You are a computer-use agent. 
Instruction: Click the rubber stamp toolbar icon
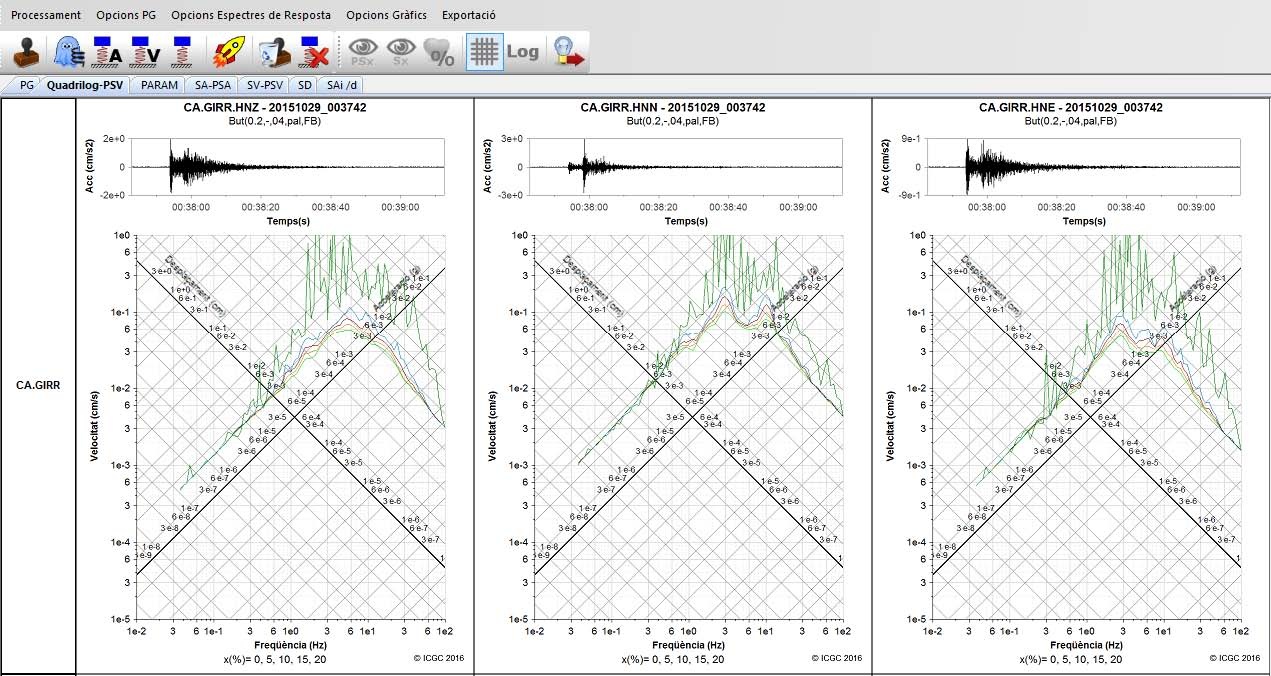click(x=26, y=52)
